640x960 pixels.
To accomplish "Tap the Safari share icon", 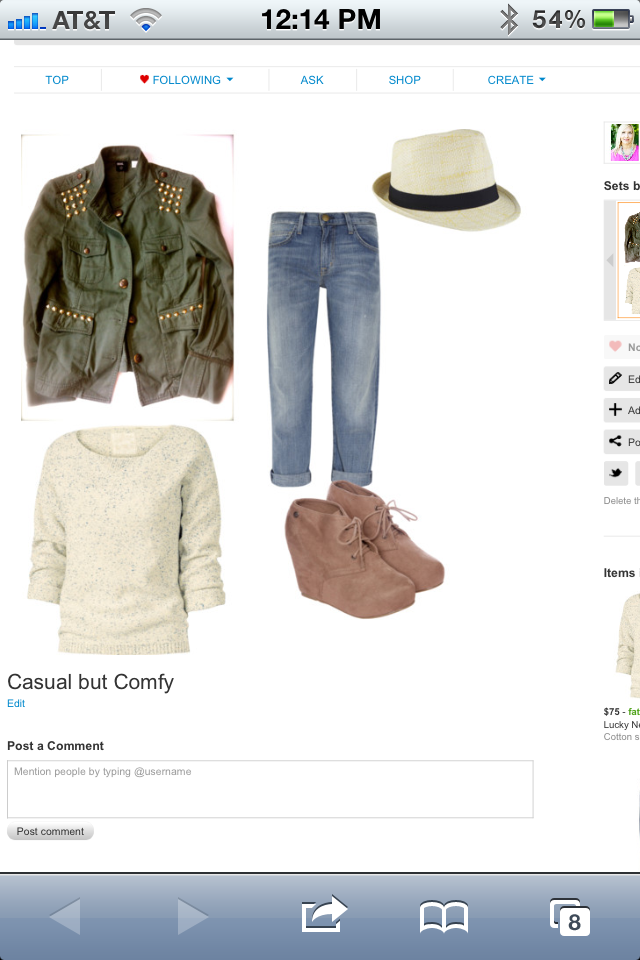I will (x=324, y=915).
